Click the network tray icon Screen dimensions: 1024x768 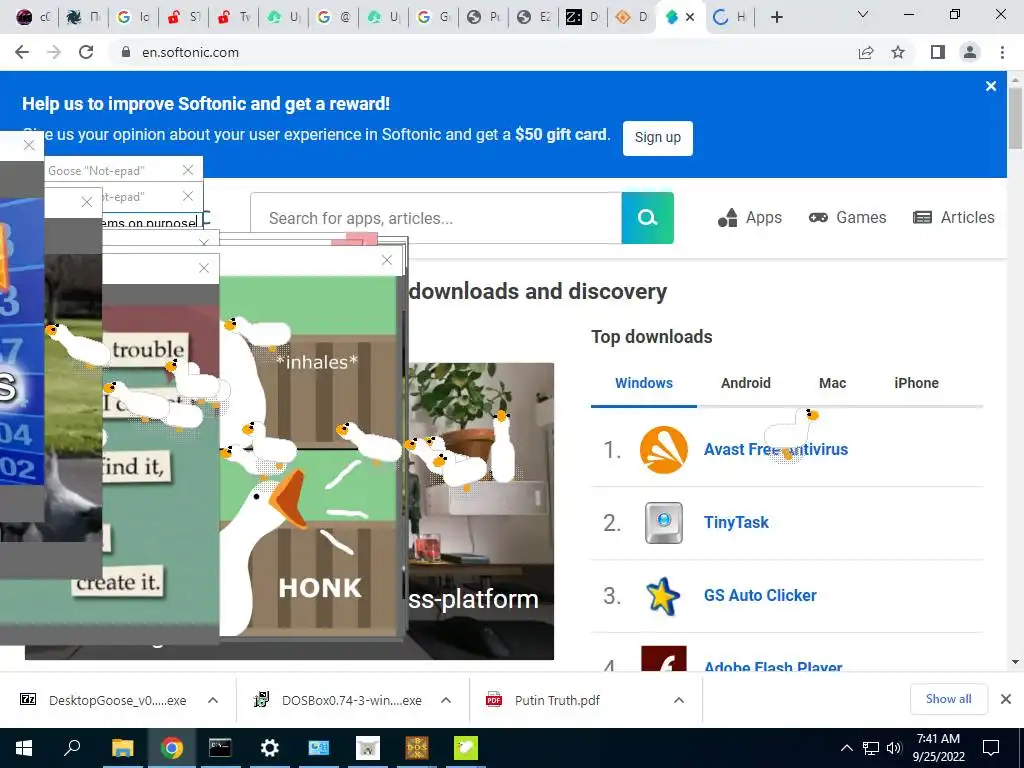pyautogui.click(x=871, y=748)
